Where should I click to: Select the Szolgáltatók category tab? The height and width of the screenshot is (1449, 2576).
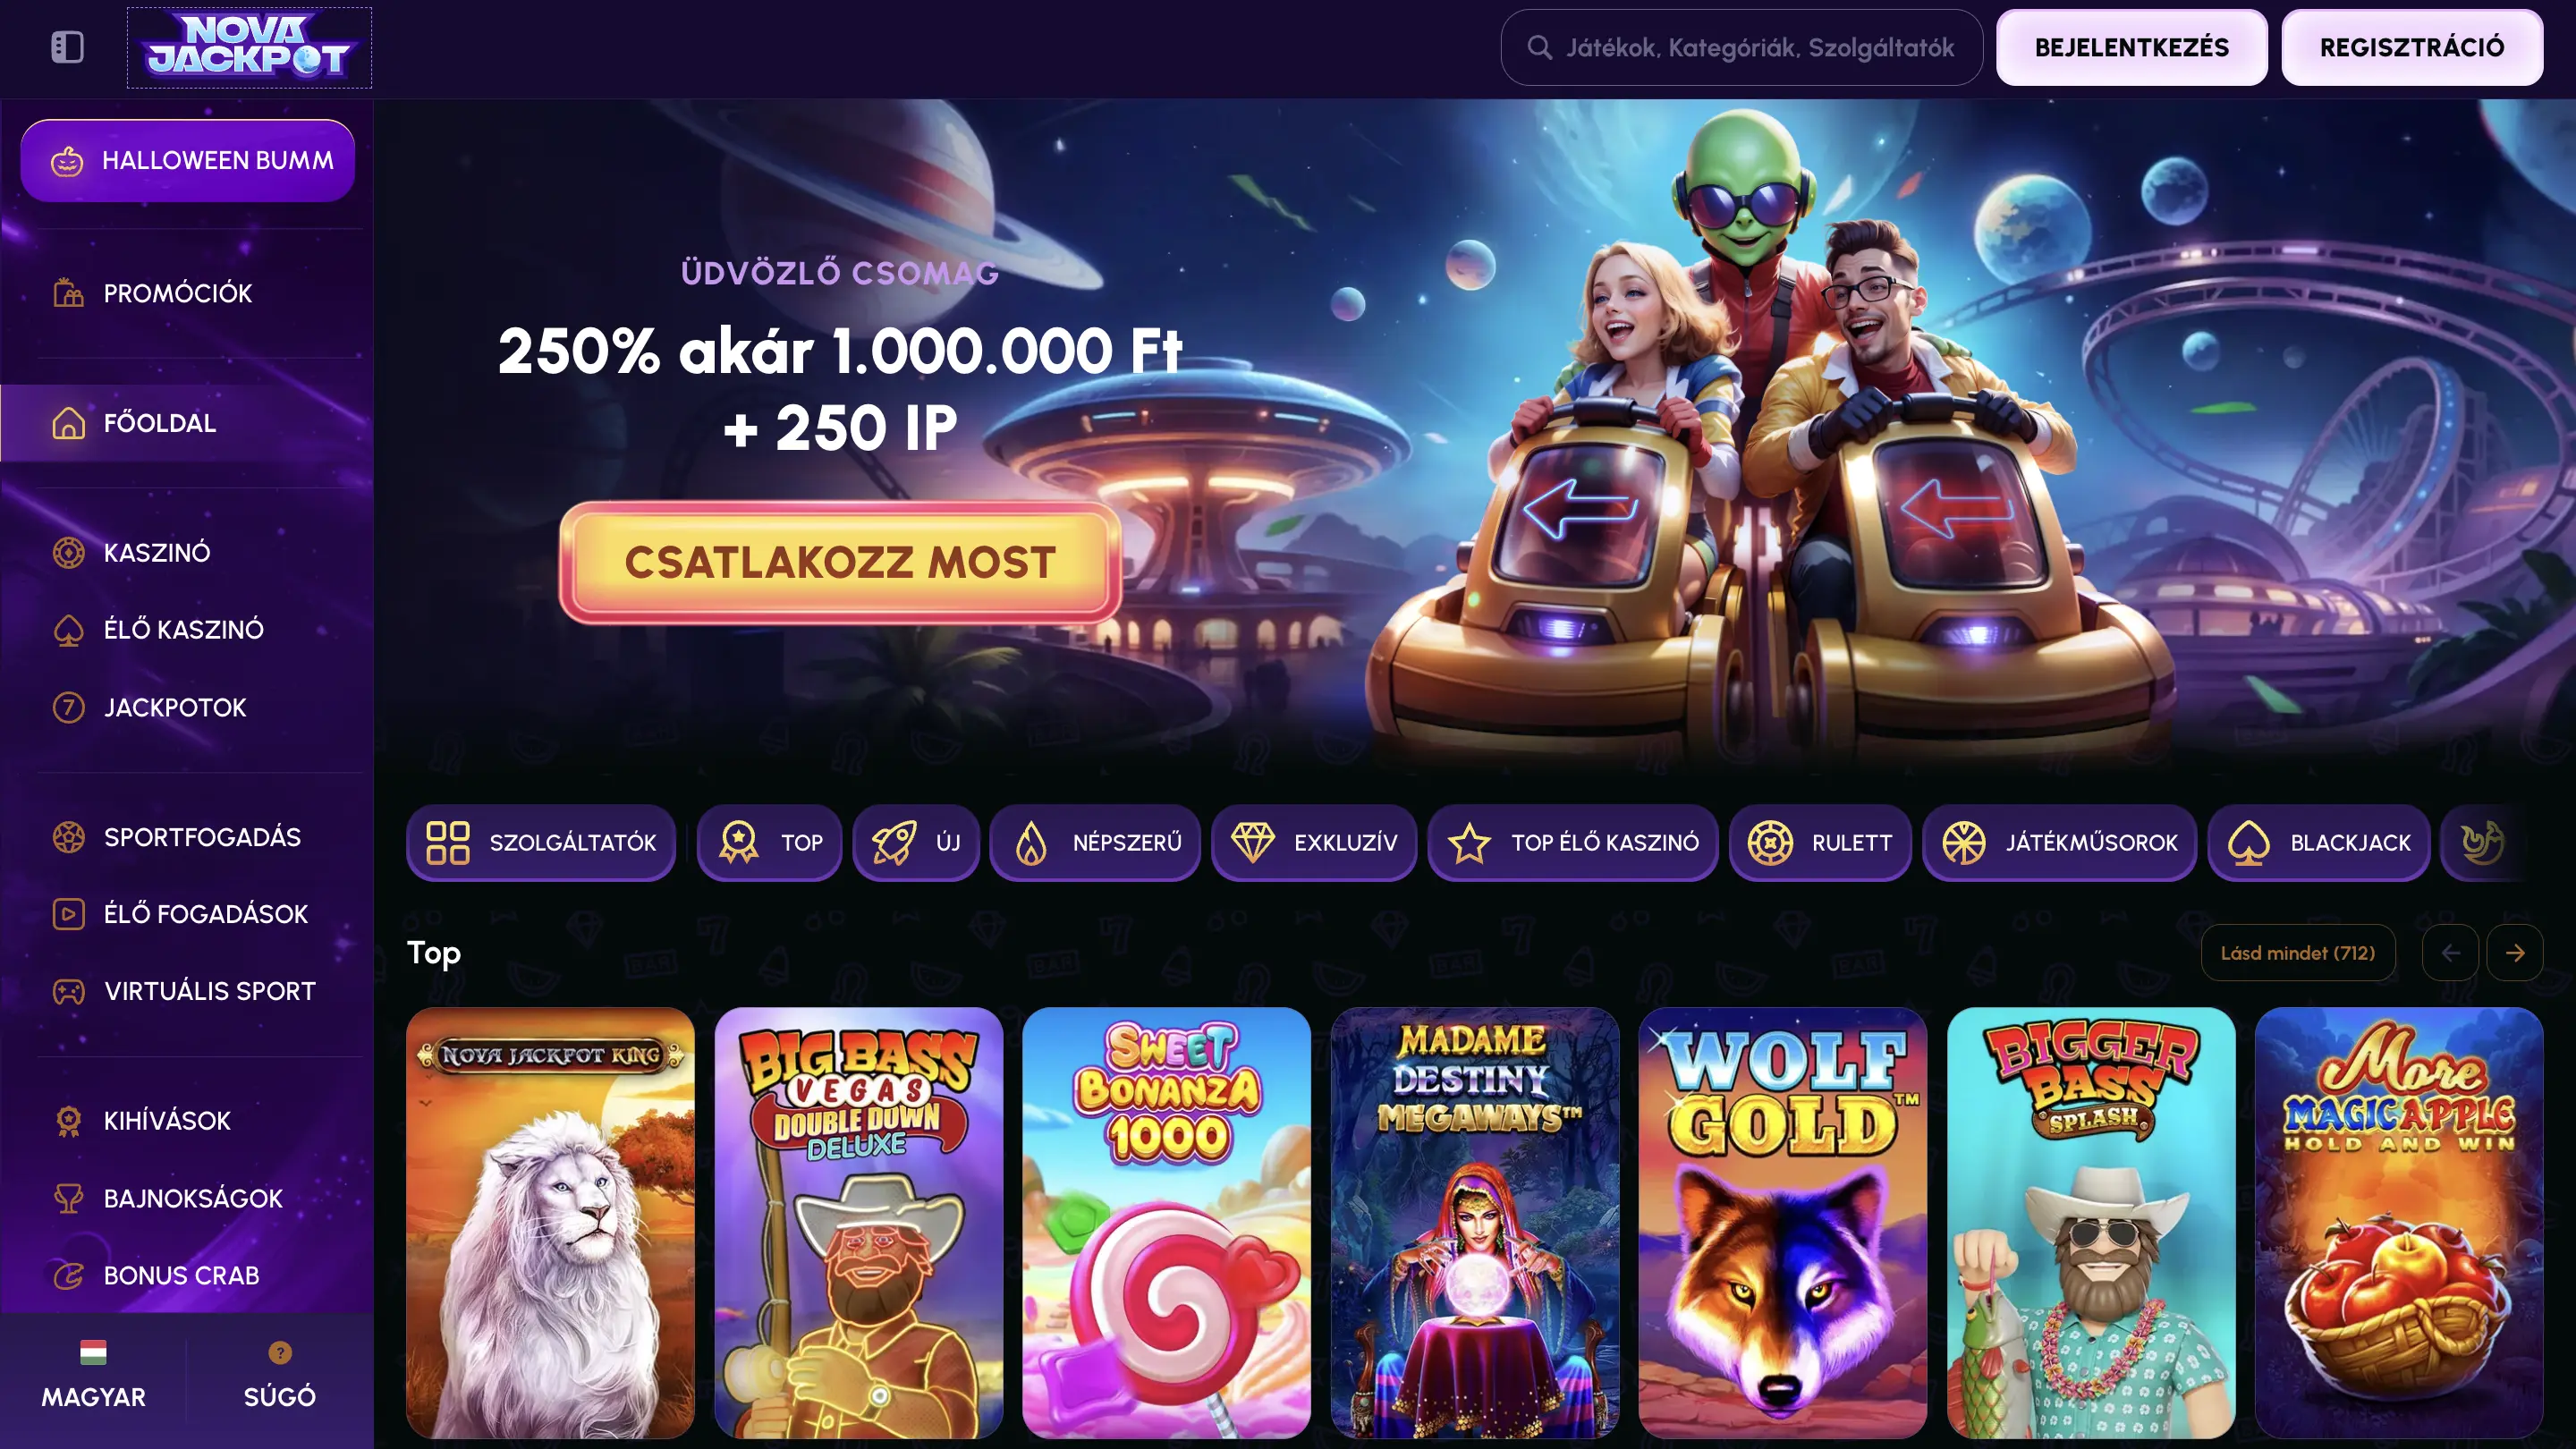click(541, 842)
